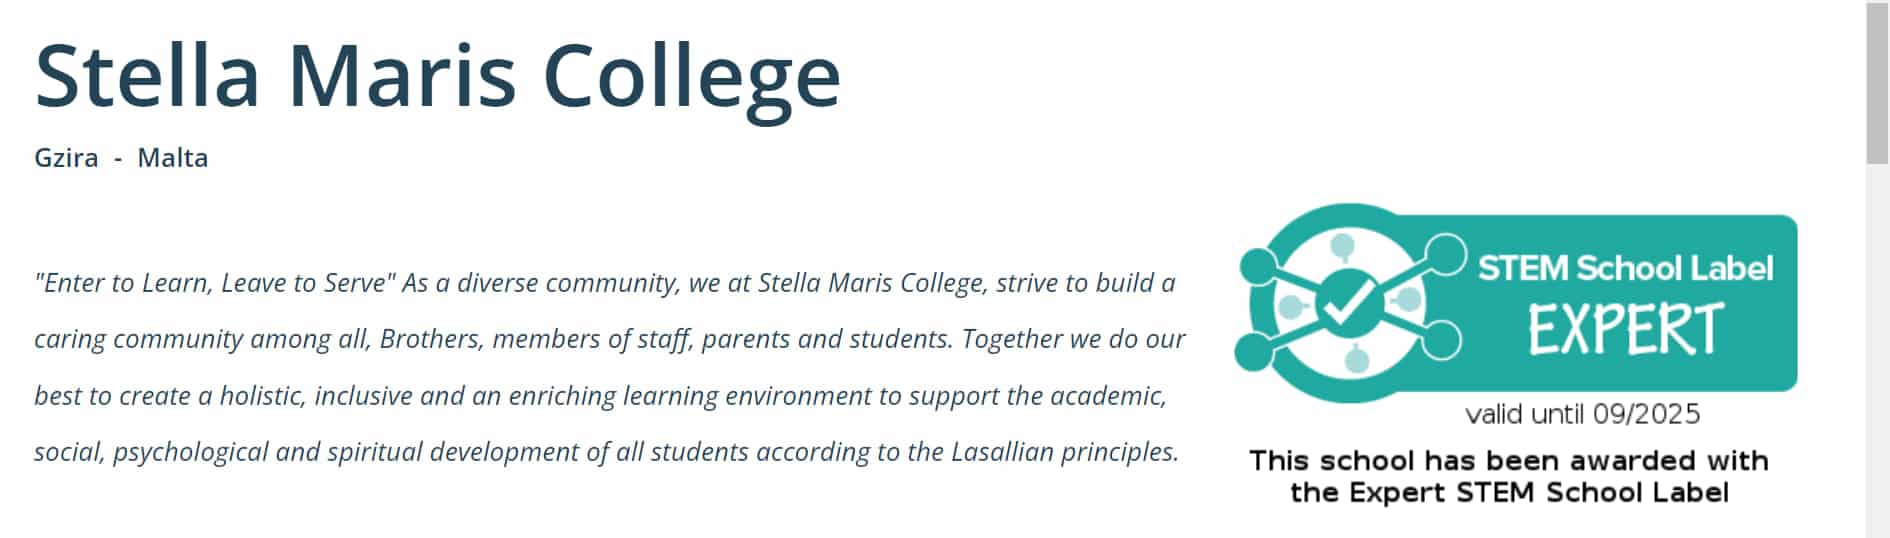This screenshot has width=1890, height=538.
Task: Click the top-left solid node circle on badge
Action: coord(1257,266)
